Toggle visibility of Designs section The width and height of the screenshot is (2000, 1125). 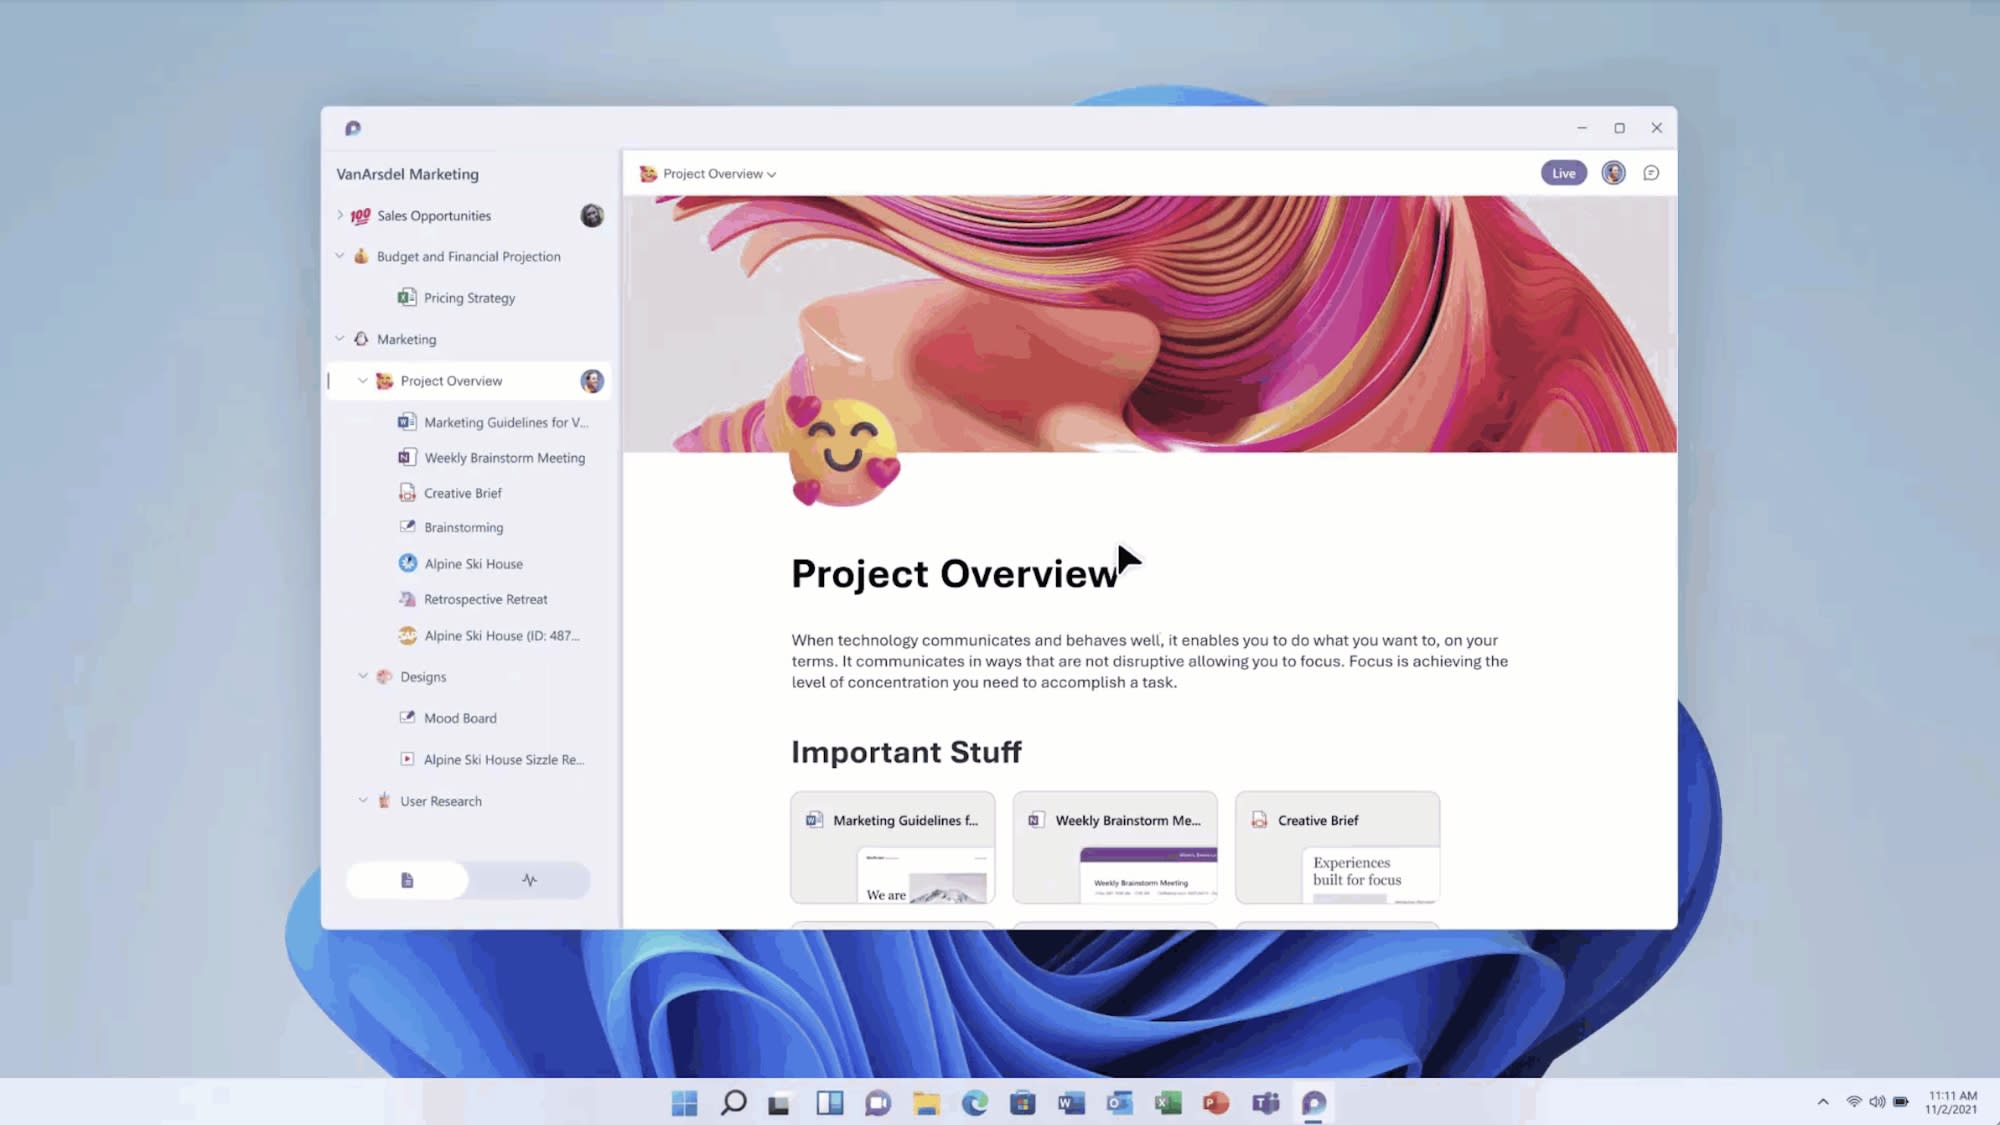tap(361, 676)
